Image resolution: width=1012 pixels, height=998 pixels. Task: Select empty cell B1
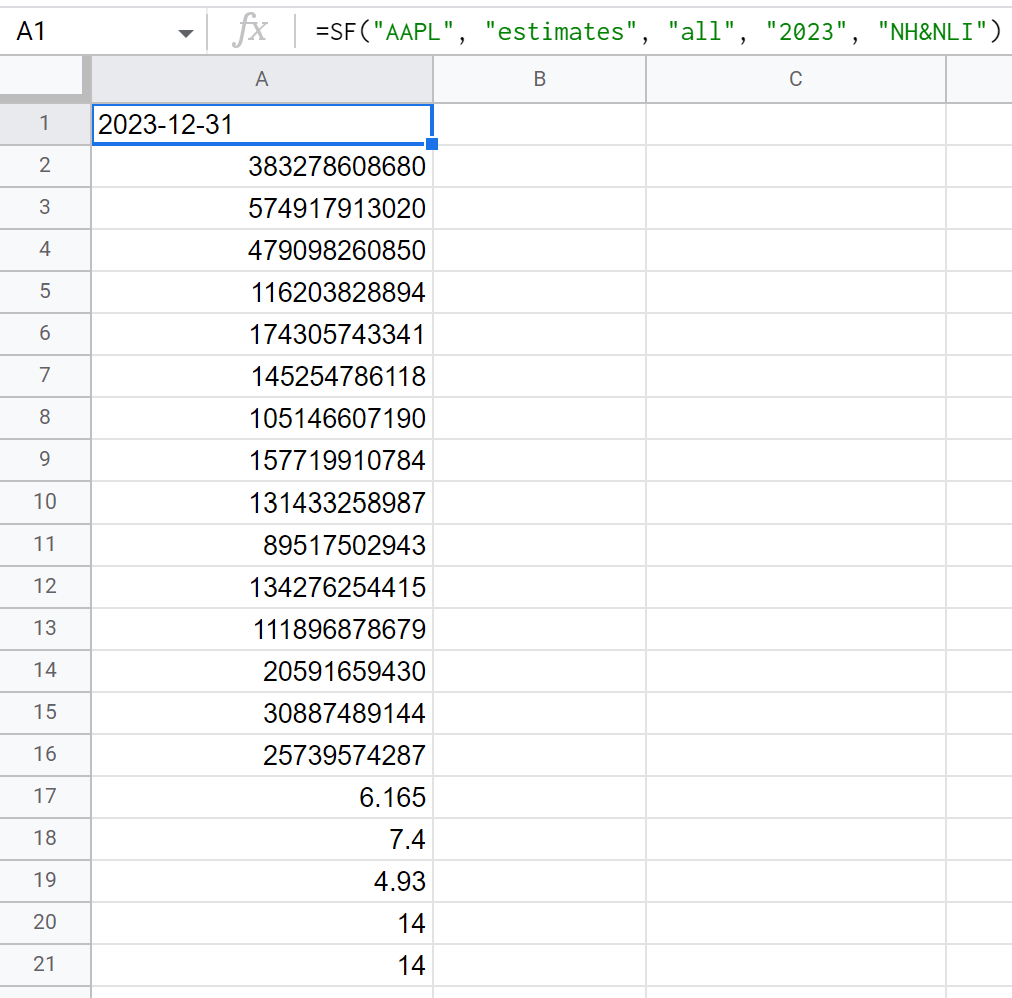(x=540, y=124)
